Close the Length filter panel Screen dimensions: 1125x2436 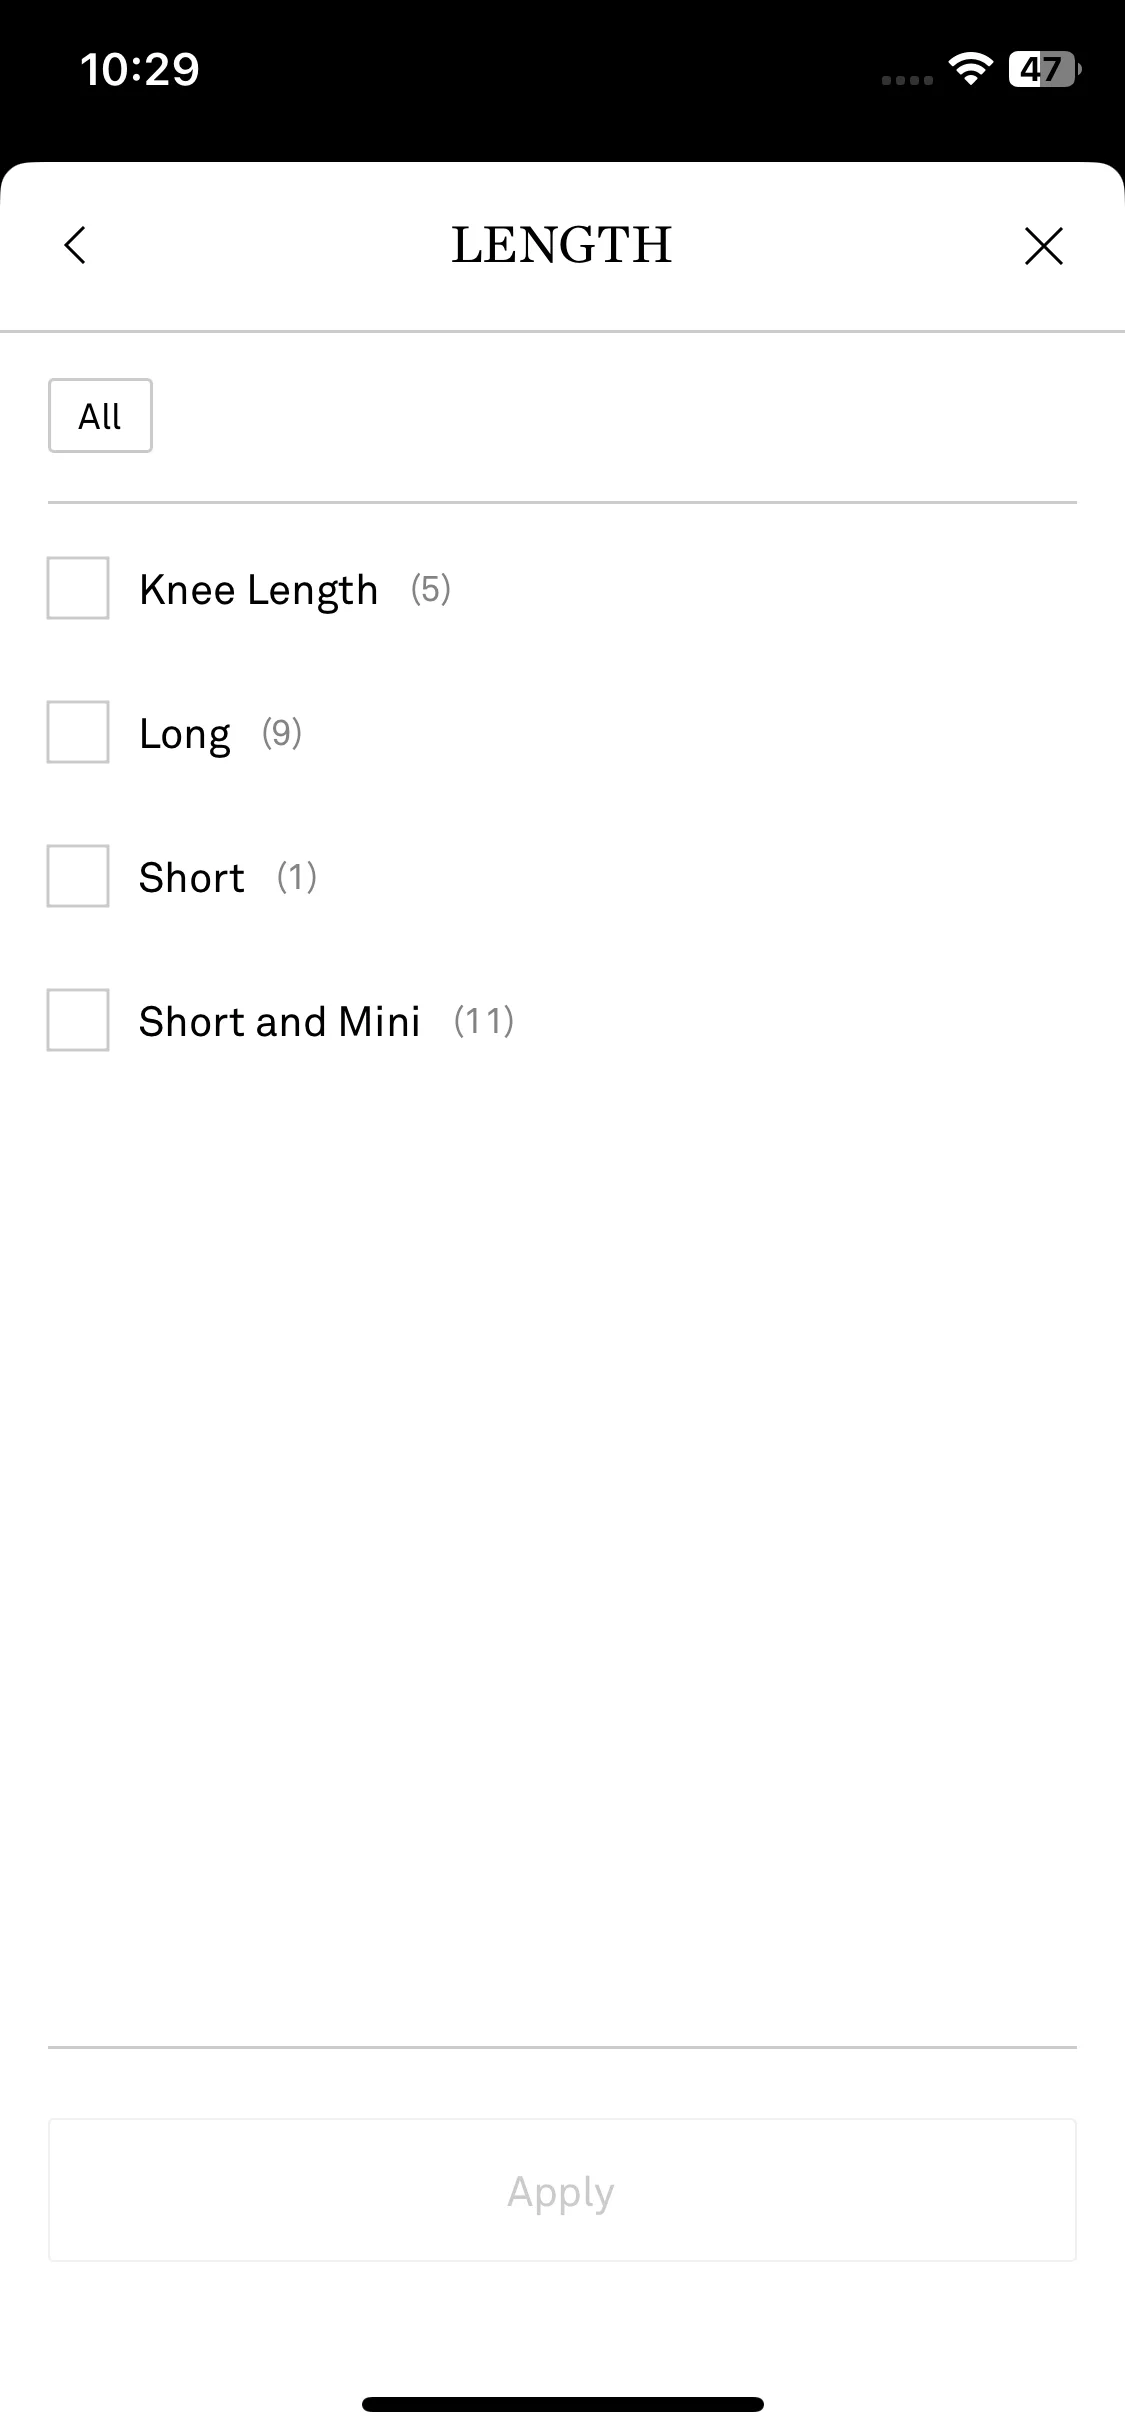click(x=1044, y=245)
